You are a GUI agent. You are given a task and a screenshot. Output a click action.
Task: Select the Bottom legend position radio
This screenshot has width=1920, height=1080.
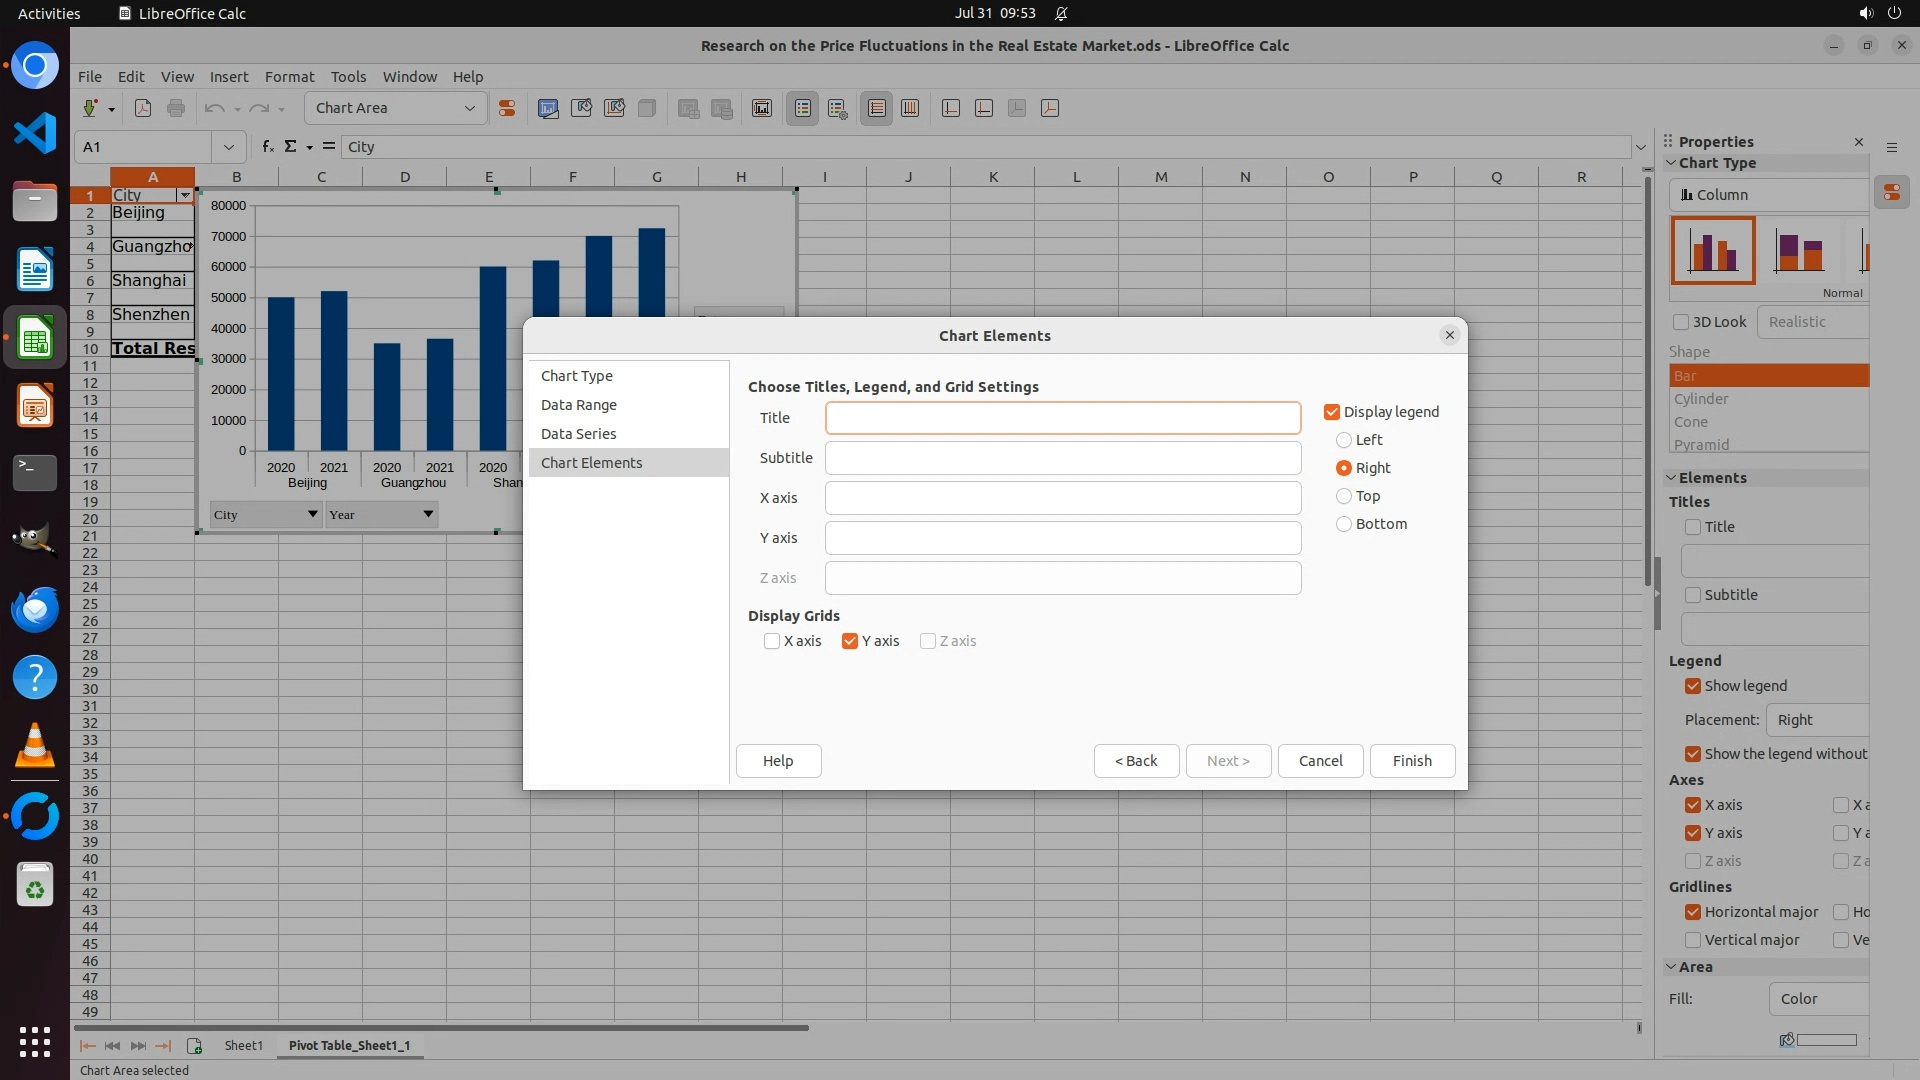click(x=1344, y=524)
